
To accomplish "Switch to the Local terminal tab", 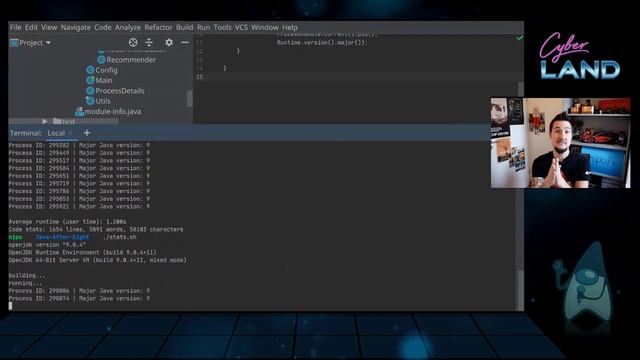I will [x=56, y=133].
